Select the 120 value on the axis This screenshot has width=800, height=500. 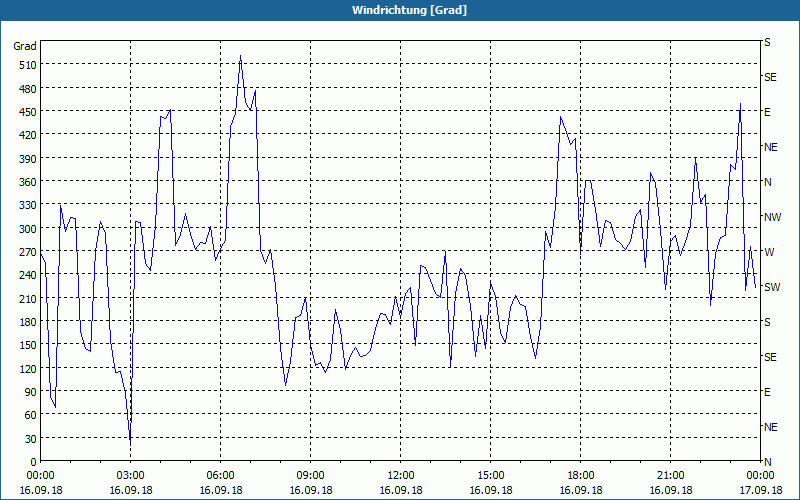29,368
